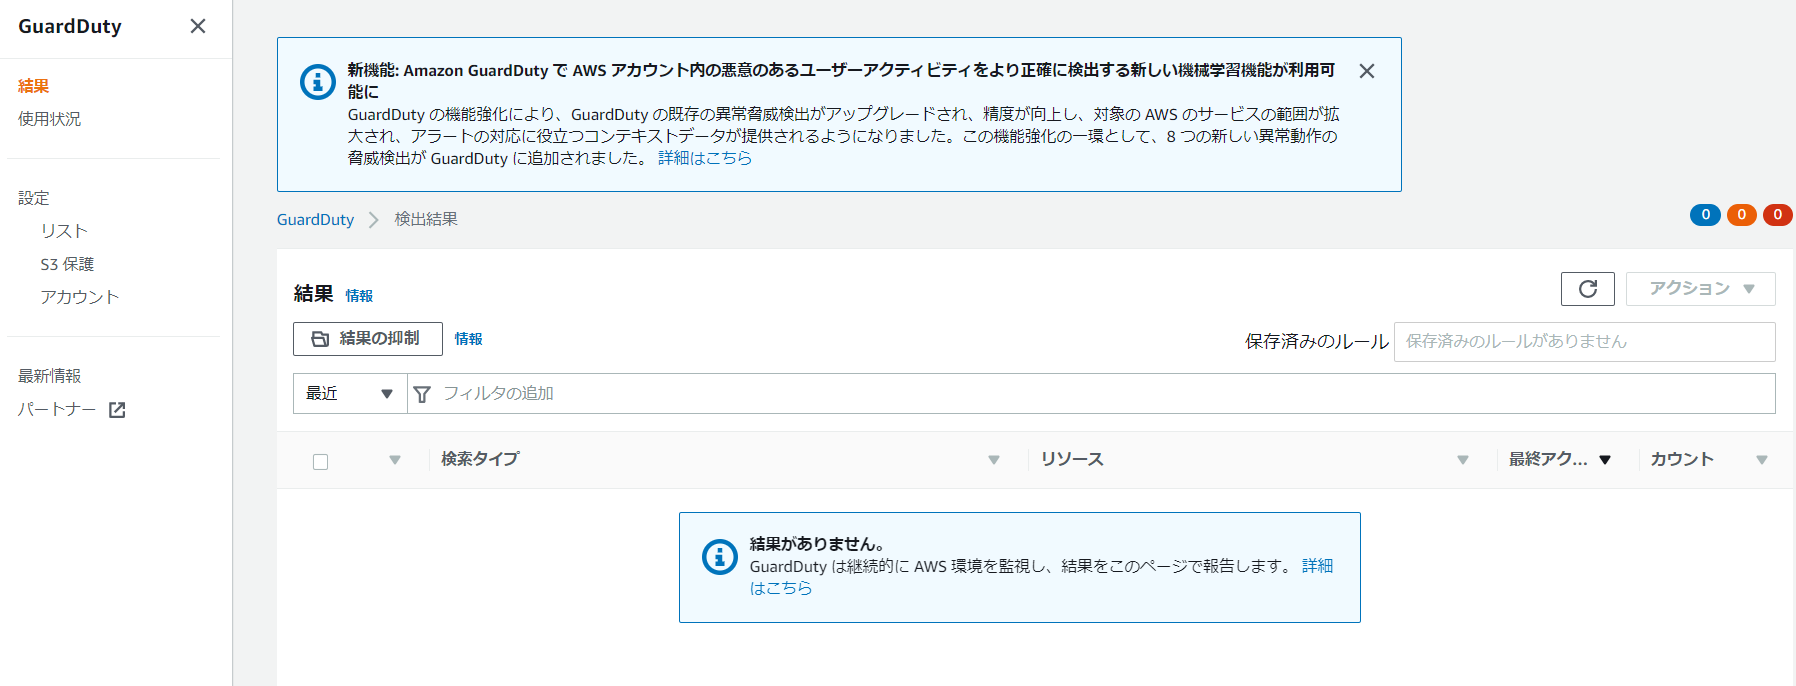This screenshot has height=686, width=1796.
Task: Toggle the select-all findings checkbox
Action: pyautogui.click(x=320, y=461)
